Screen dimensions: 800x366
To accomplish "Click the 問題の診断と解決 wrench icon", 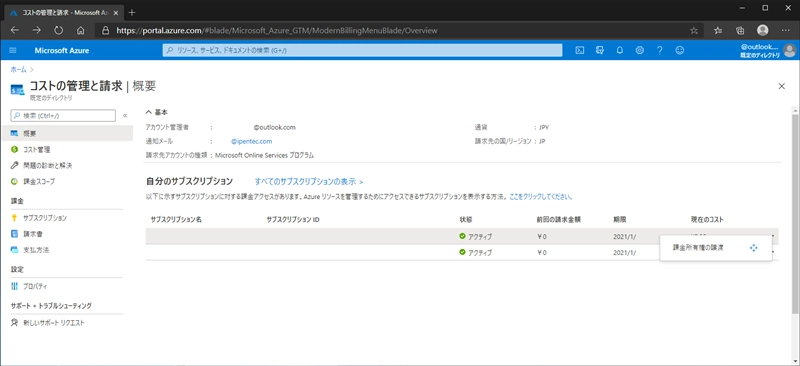I will 14,165.
